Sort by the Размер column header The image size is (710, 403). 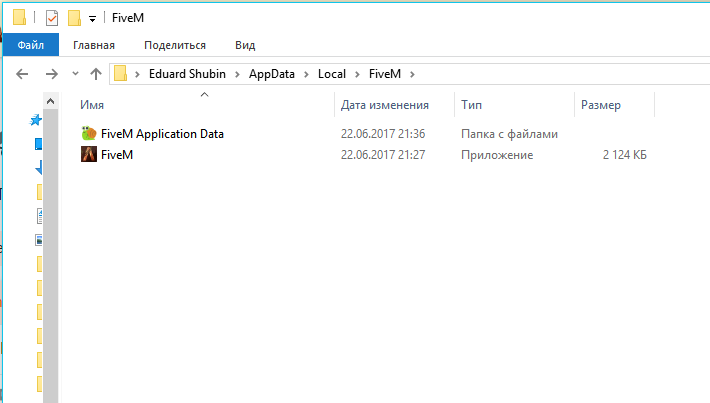click(x=601, y=105)
